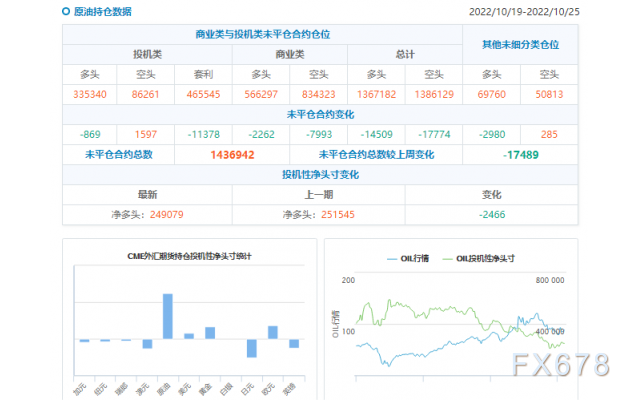Click the other short value 50813

pos(549,94)
